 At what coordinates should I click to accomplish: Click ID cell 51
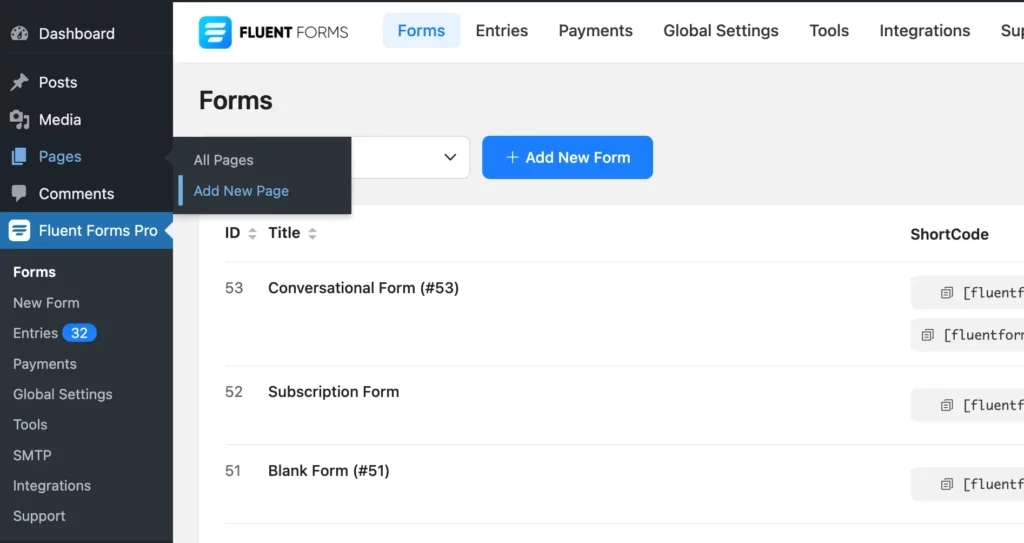coord(233,471)
